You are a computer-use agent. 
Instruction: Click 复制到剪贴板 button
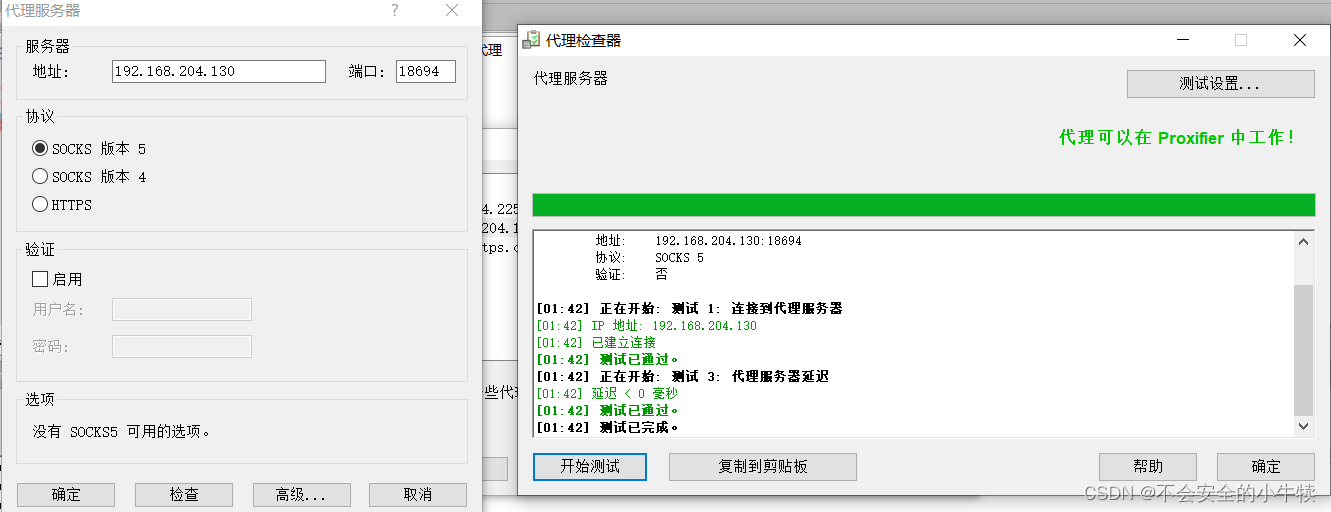click(x=763, y=467)
